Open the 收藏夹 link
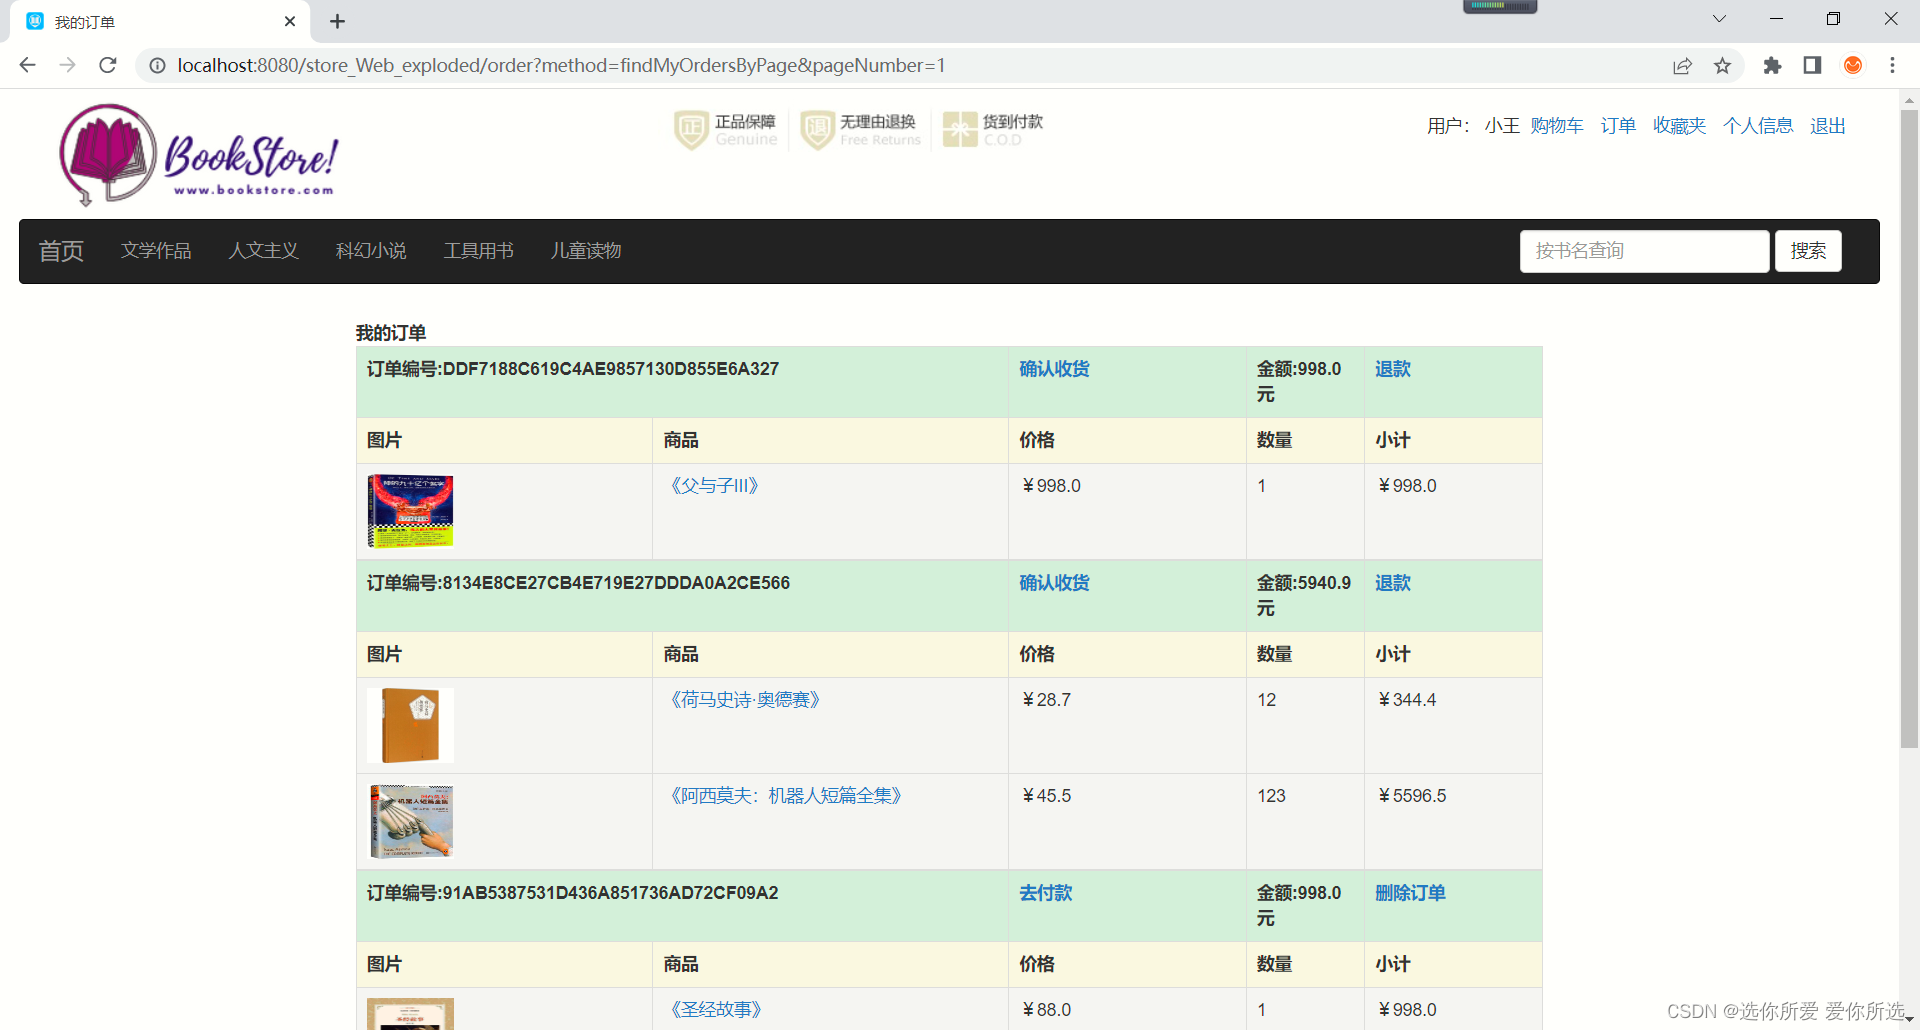The image size is (1920, 1030). pyautogui.click(x=1679, y=126)
